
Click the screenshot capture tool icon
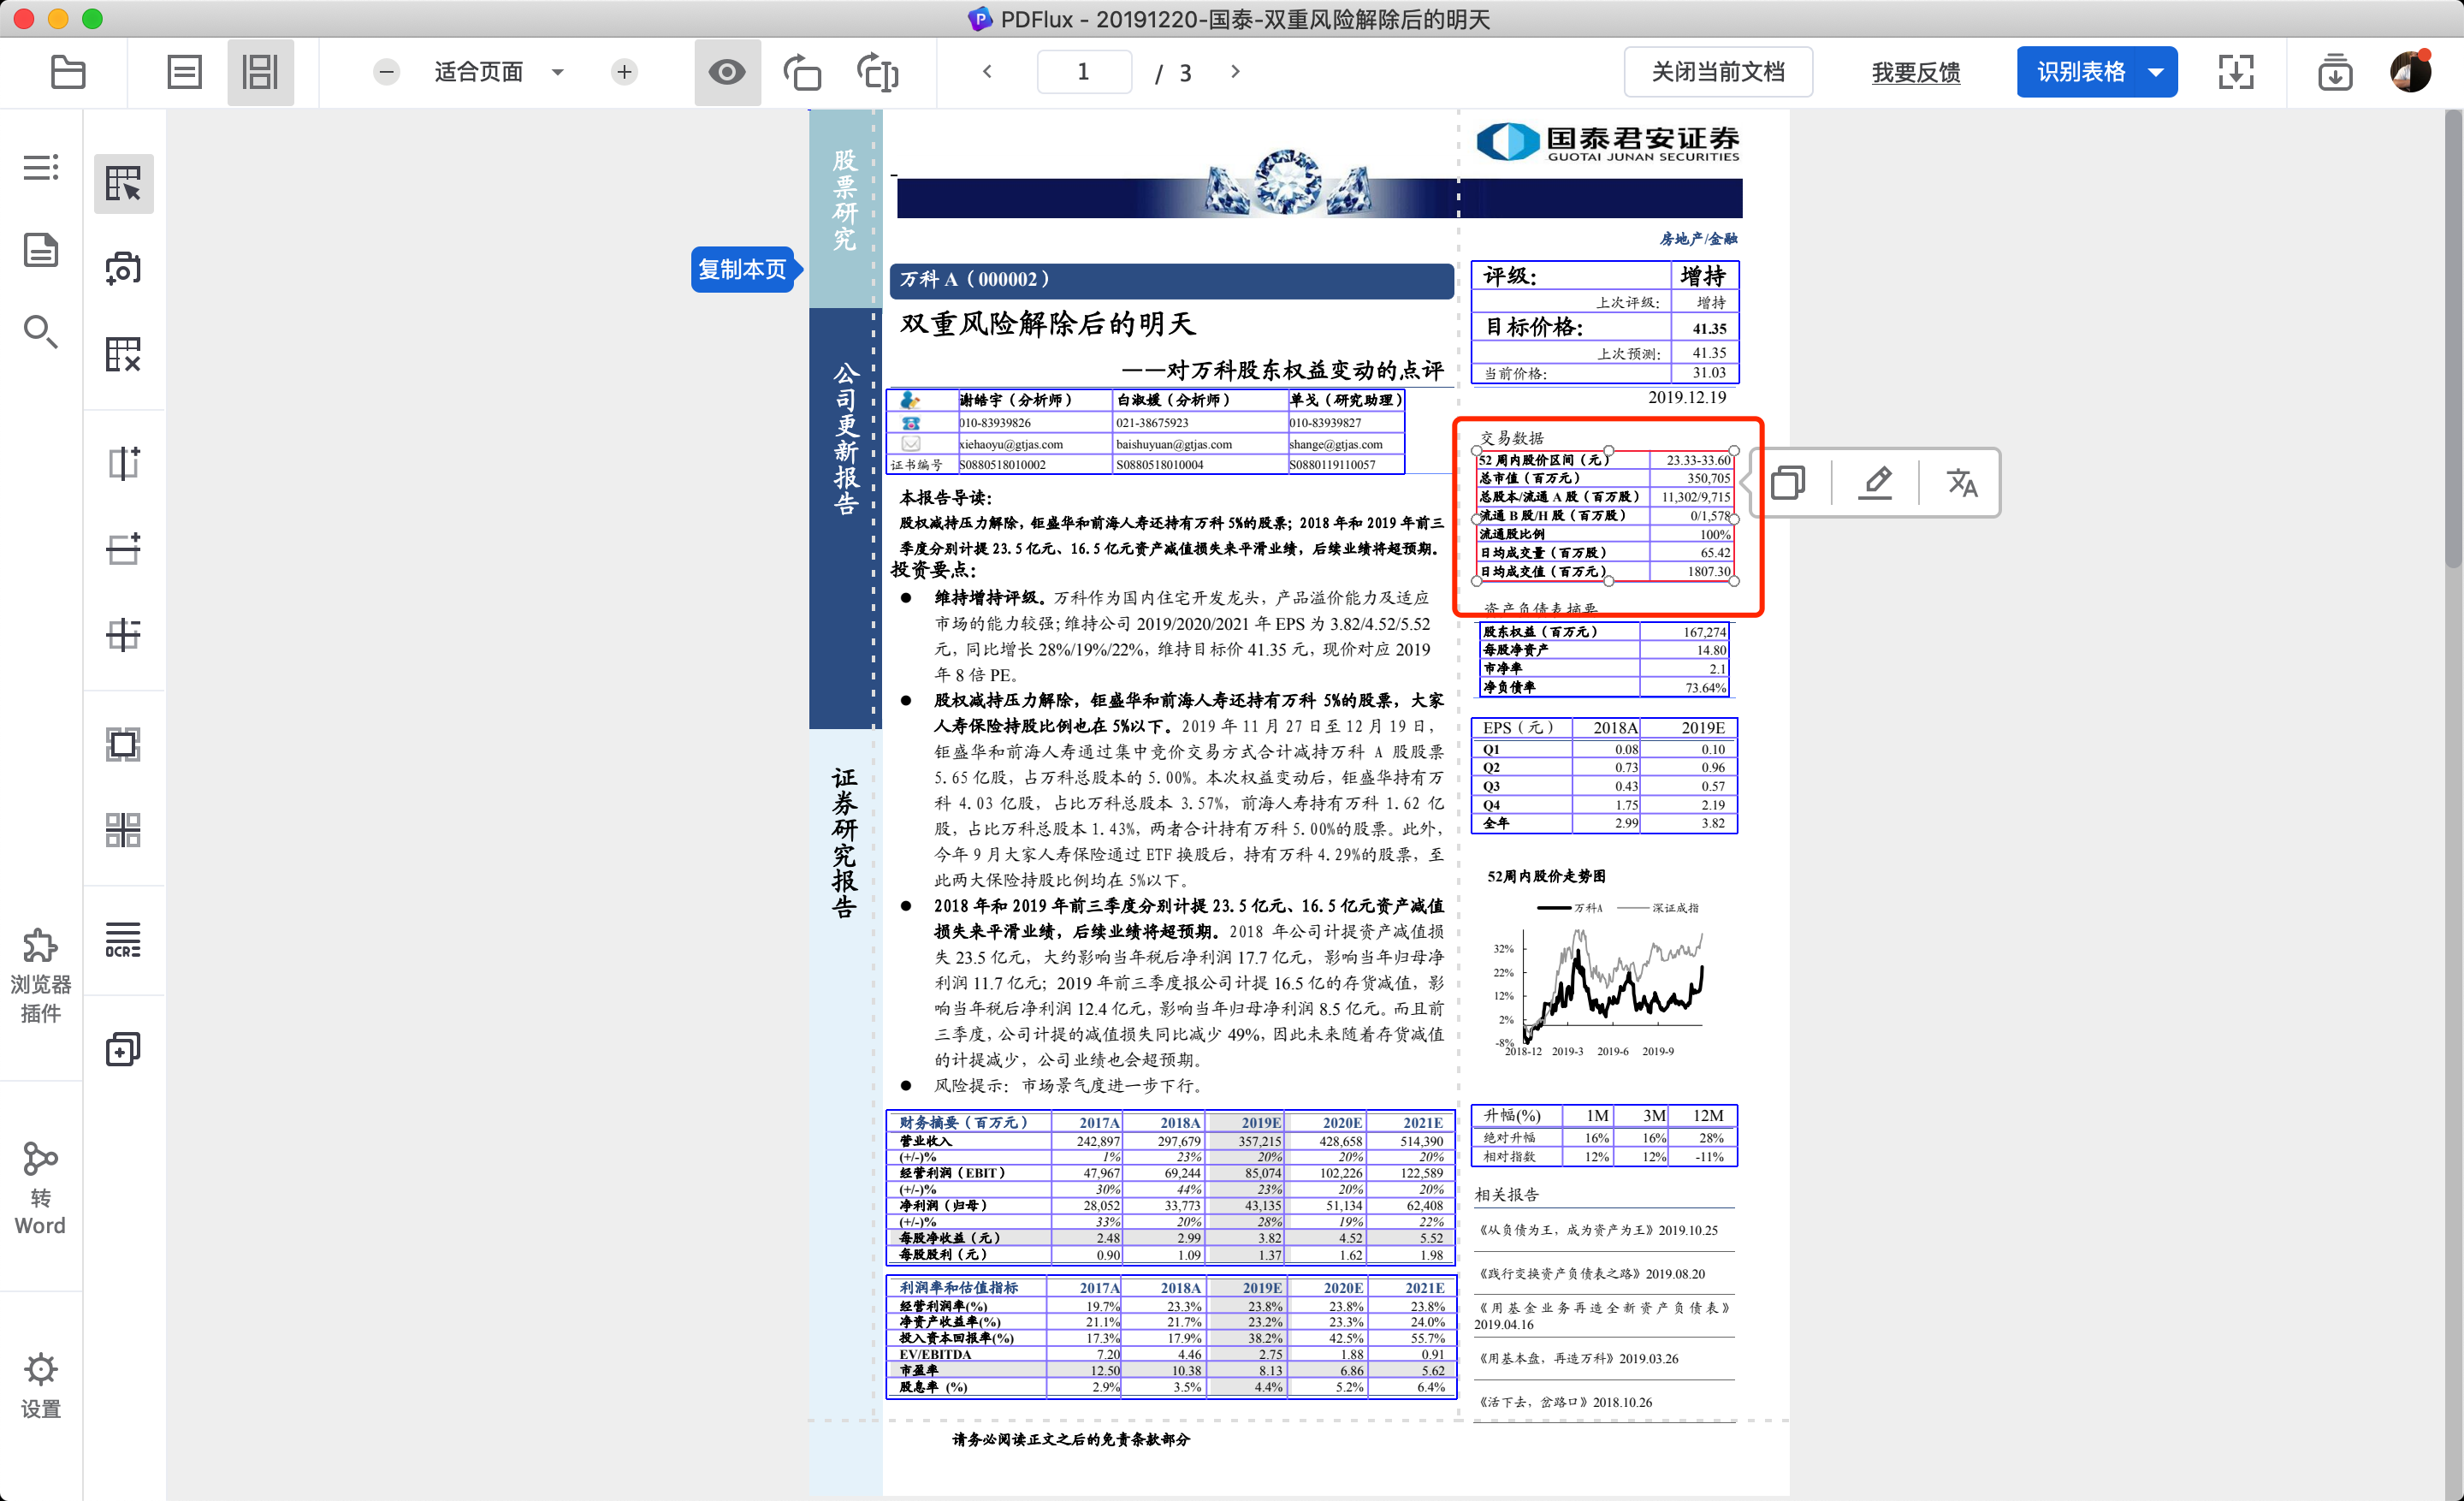pos(124,268)
